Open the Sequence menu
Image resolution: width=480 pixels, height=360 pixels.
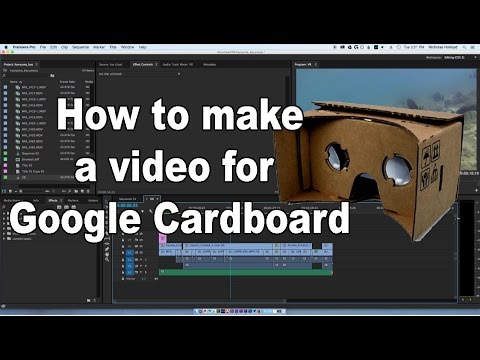click(80, 47)
